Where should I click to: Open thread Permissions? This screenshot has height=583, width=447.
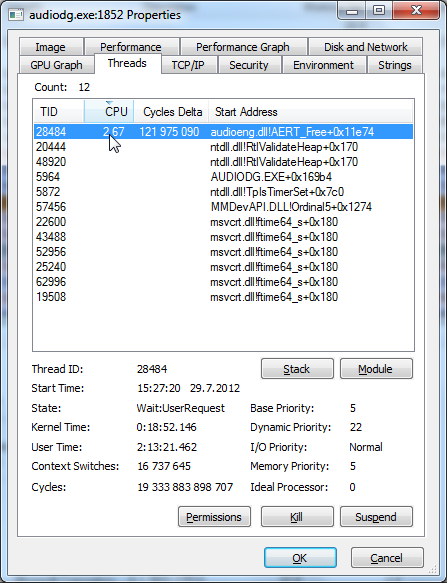tap(214, 517)
